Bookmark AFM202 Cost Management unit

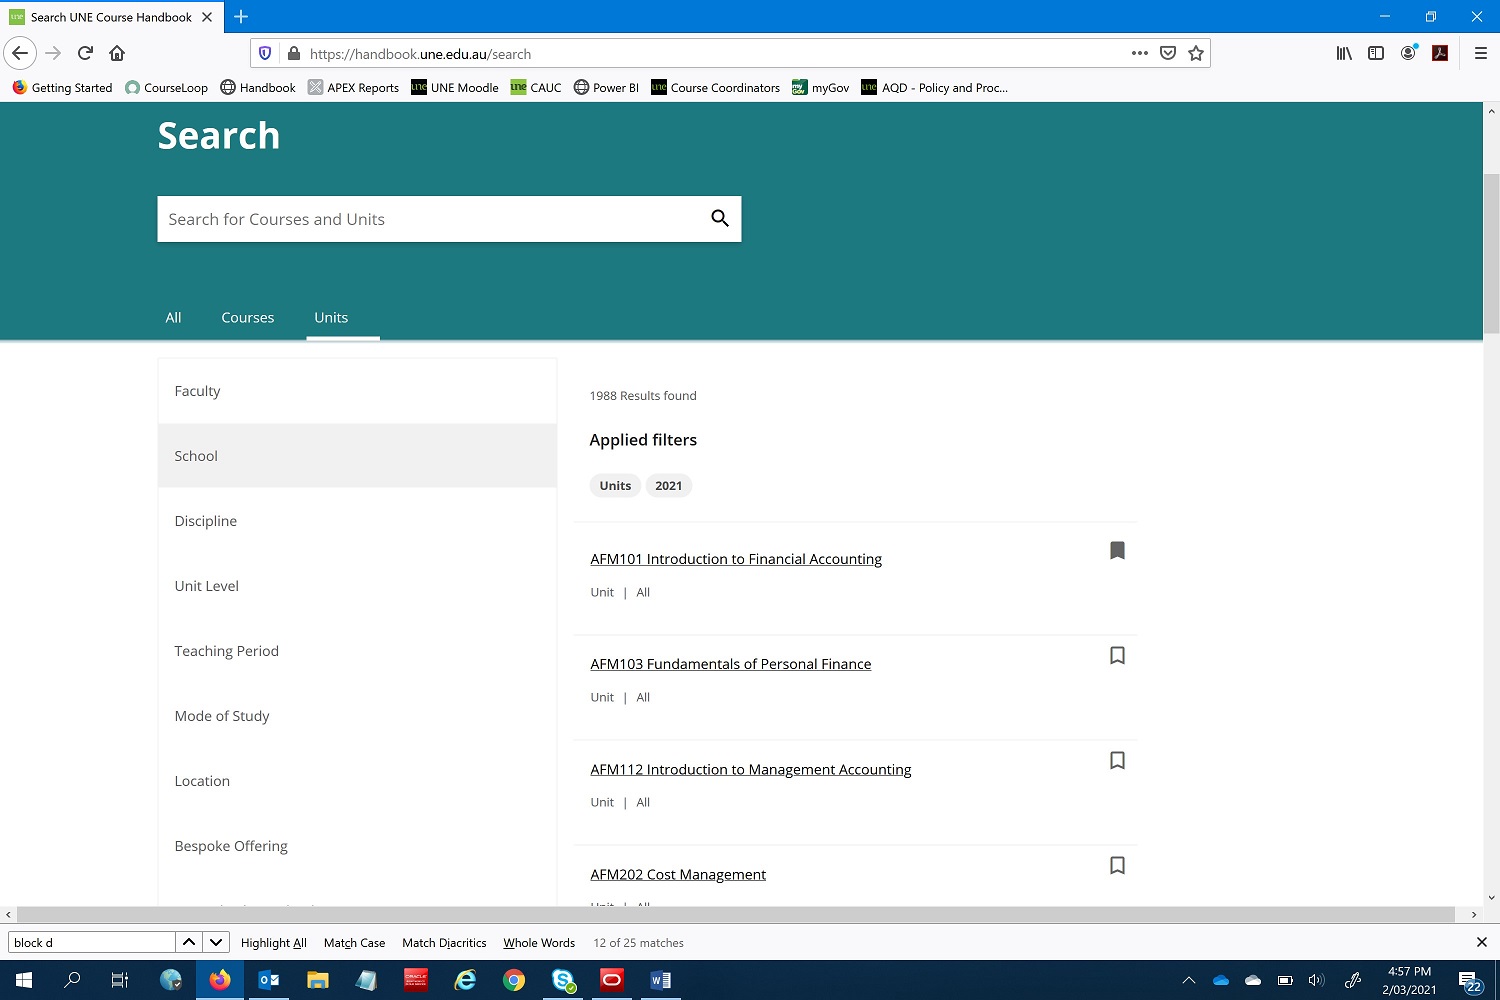click(1118, 865)
